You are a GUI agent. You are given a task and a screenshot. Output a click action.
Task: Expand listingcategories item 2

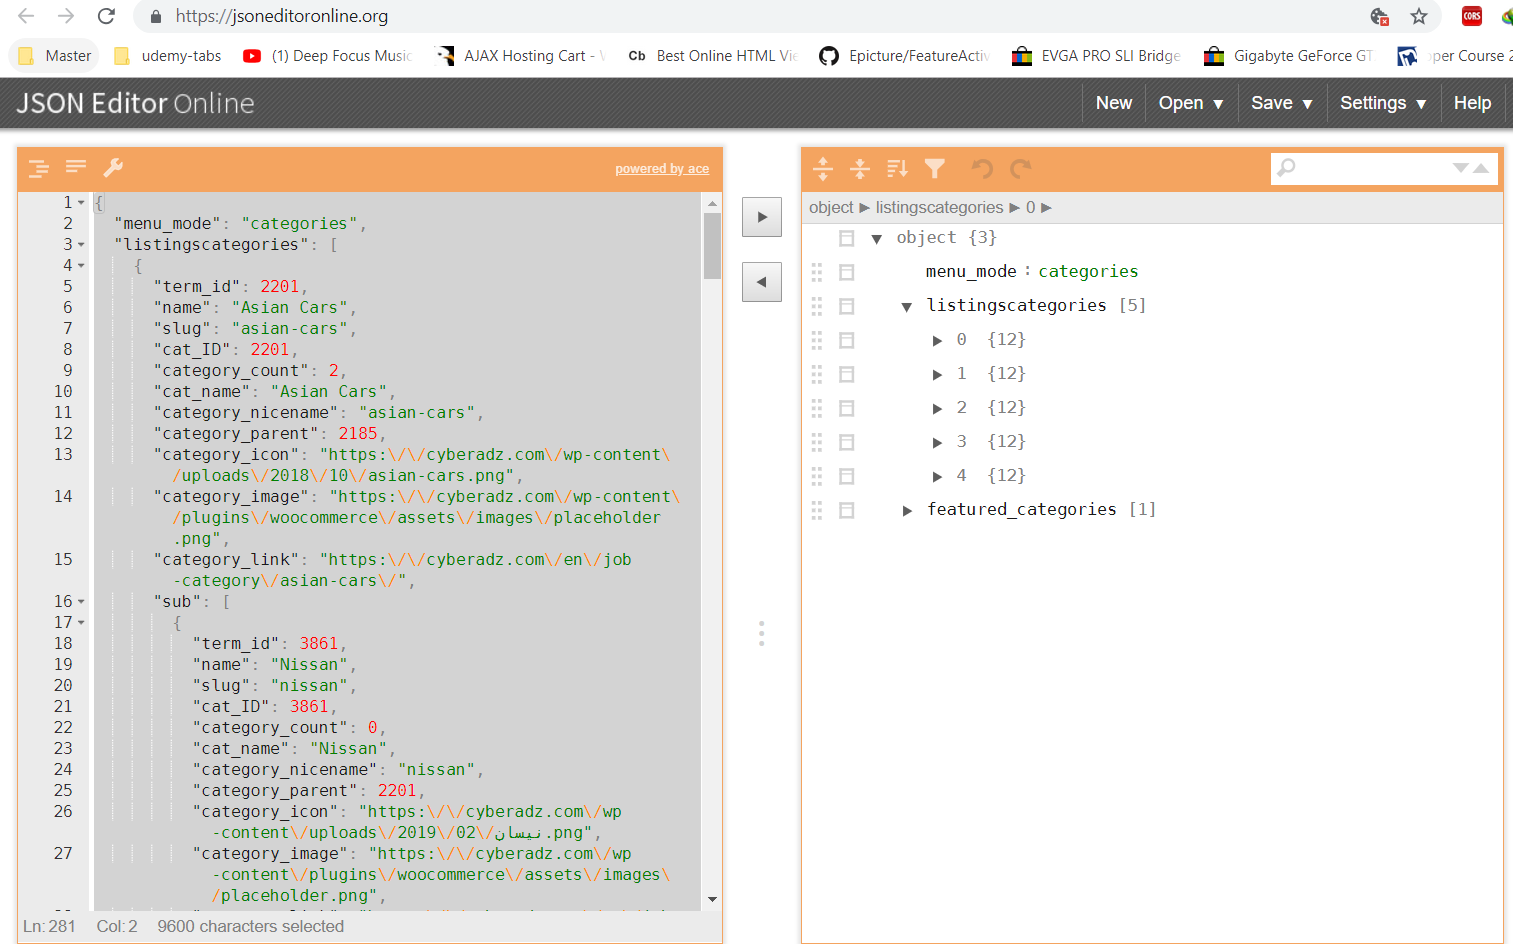click(x=937, y=409)
